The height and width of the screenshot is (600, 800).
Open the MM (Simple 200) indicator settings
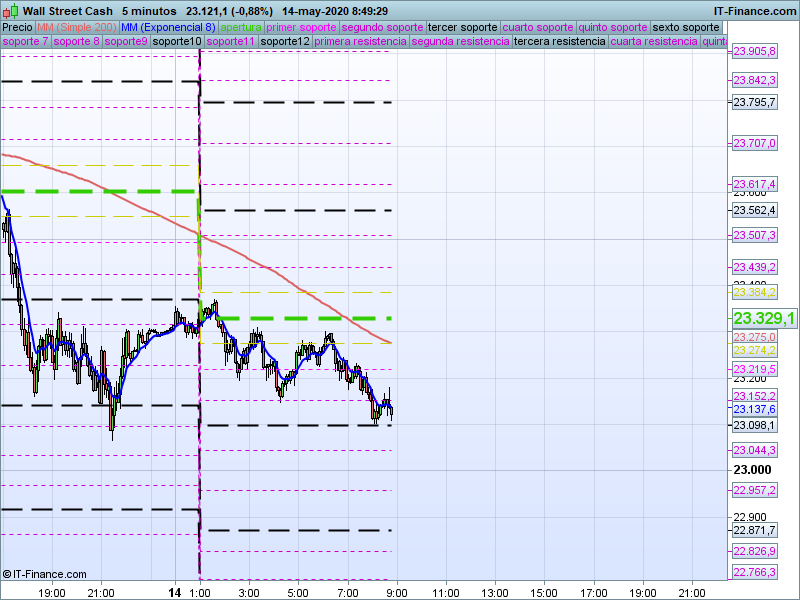(x=77, y=28)
